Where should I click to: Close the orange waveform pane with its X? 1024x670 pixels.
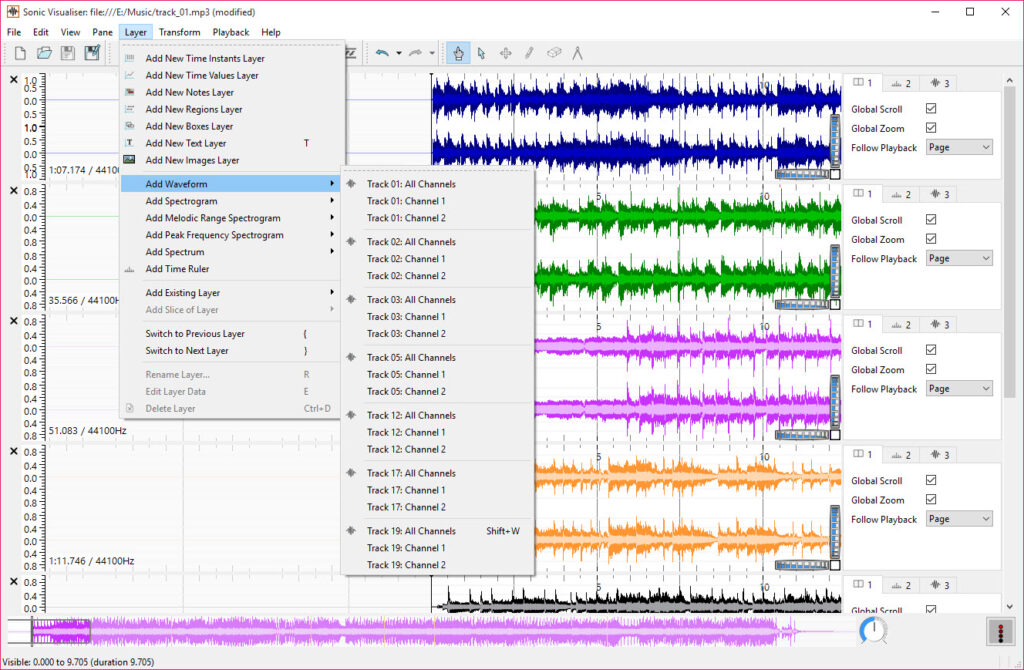(14, 451)
